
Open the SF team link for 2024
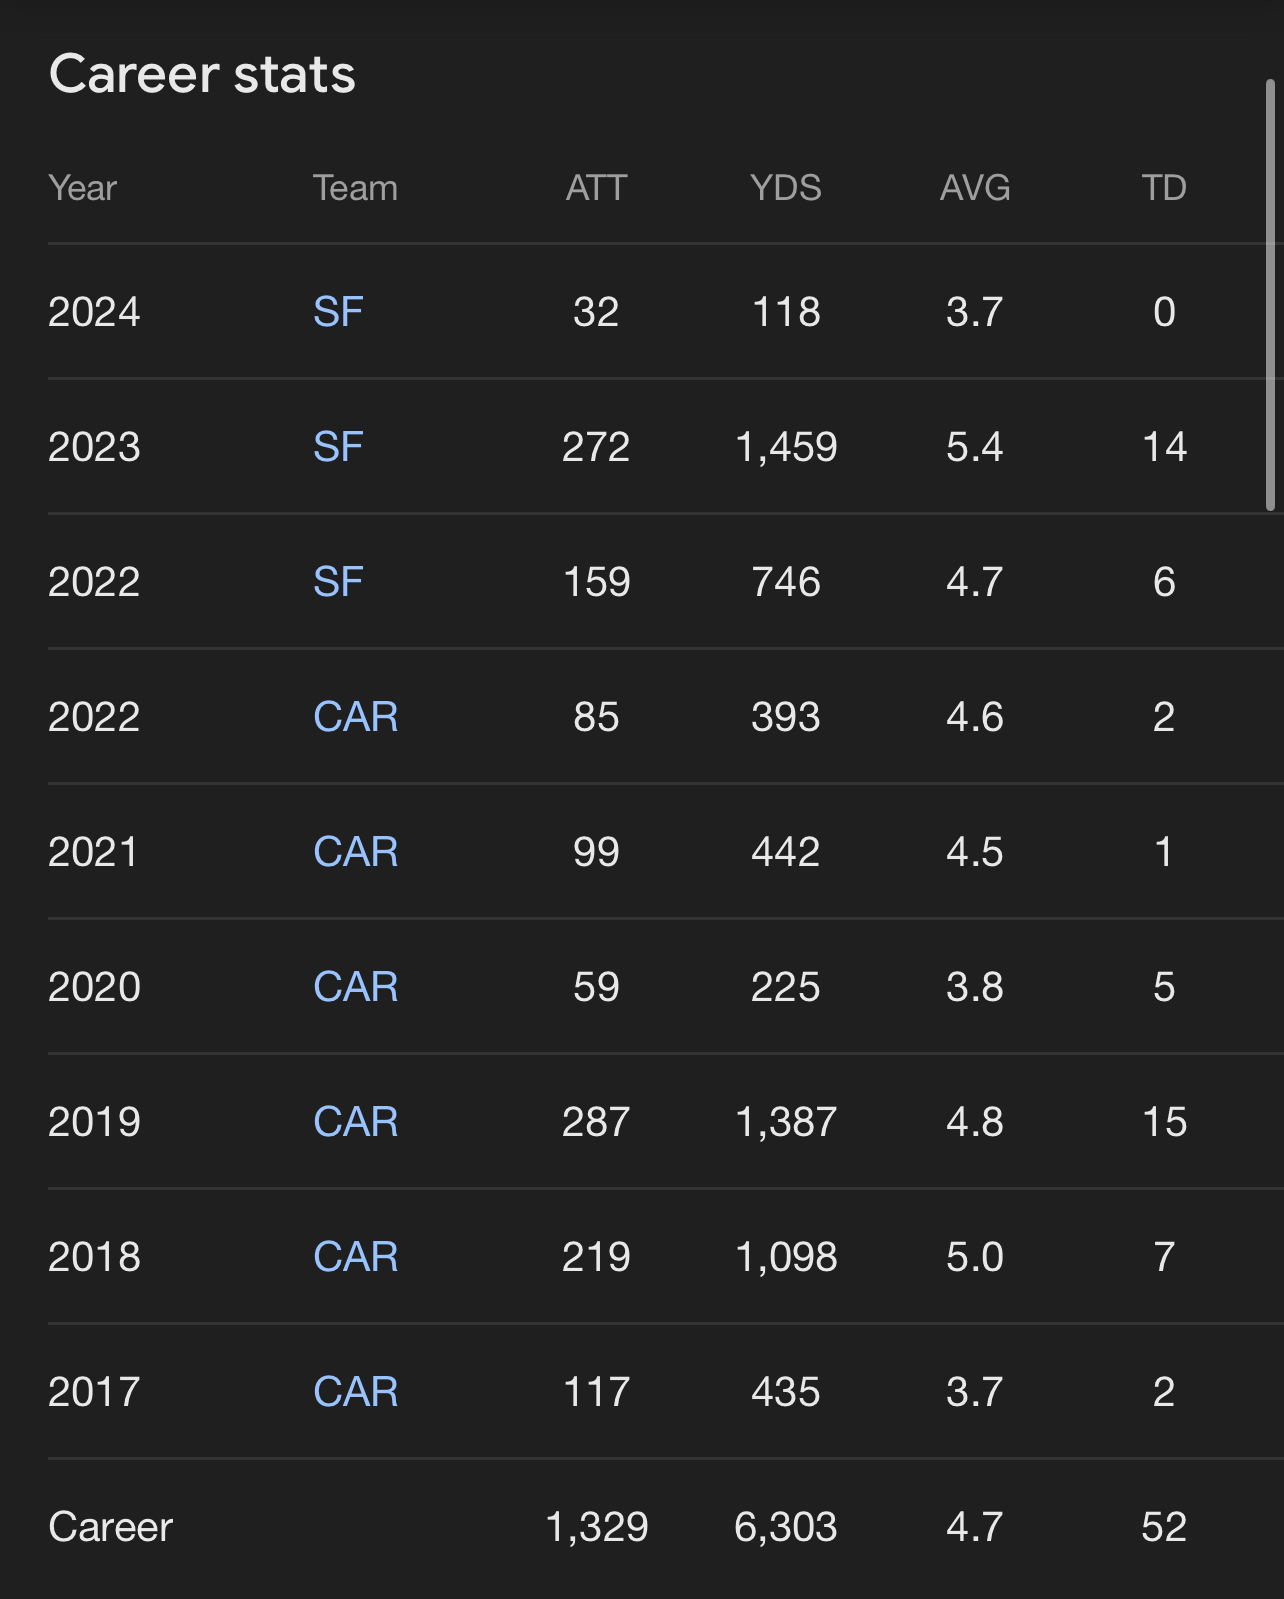click(x=337, y=312)
